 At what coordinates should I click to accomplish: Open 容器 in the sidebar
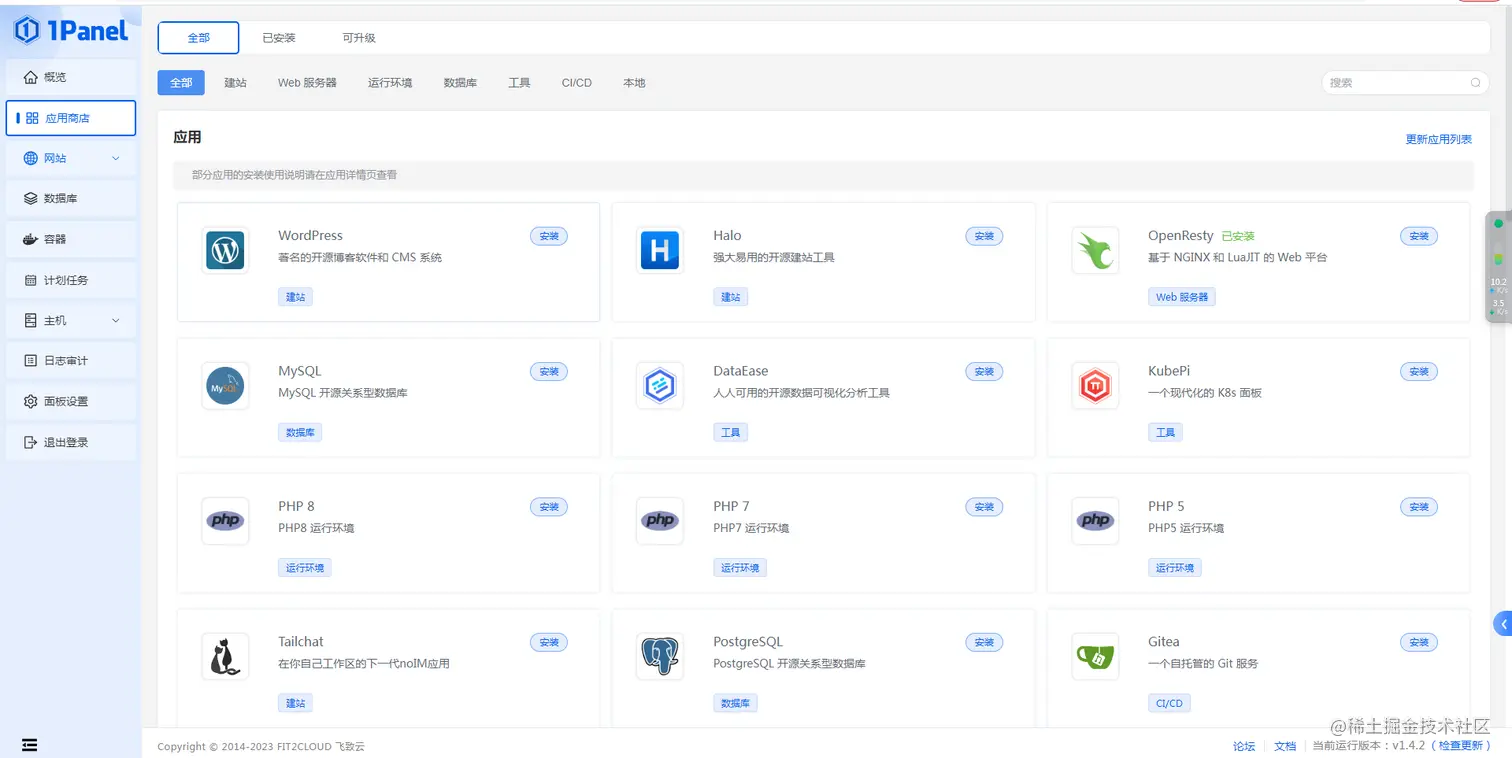point(71,240)
